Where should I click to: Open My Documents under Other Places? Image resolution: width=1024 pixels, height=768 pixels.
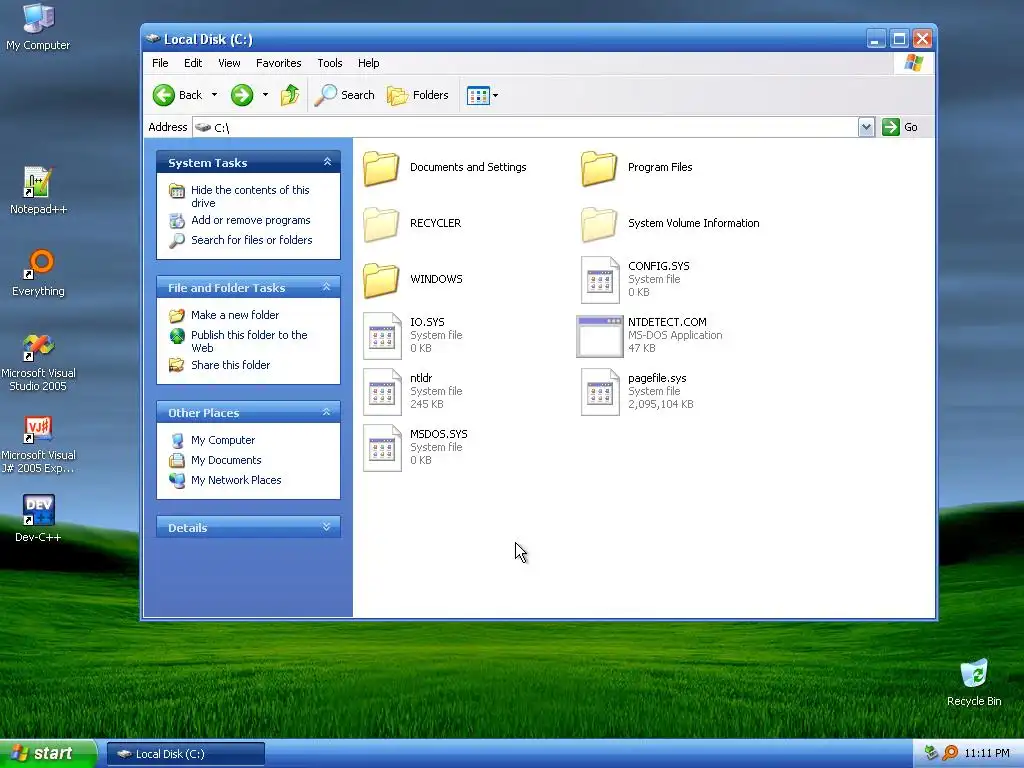226,460
